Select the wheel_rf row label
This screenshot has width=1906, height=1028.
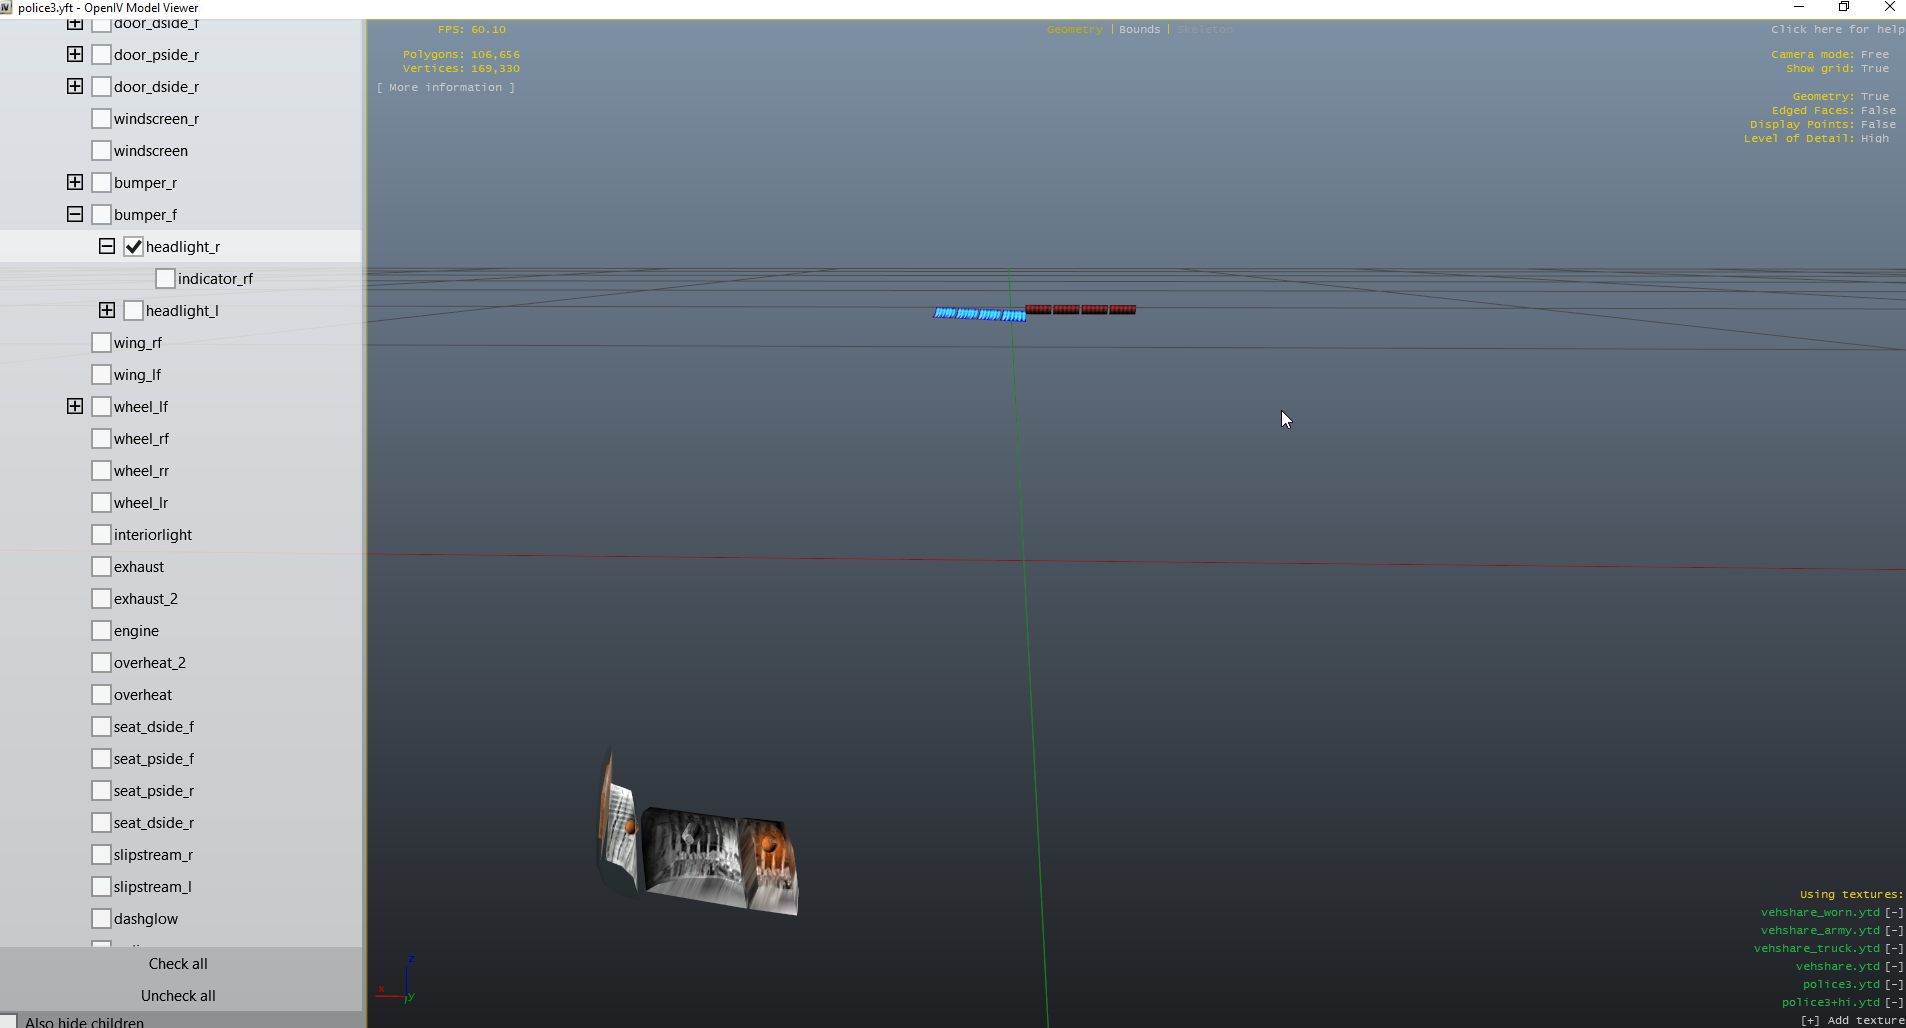point(141,439)
